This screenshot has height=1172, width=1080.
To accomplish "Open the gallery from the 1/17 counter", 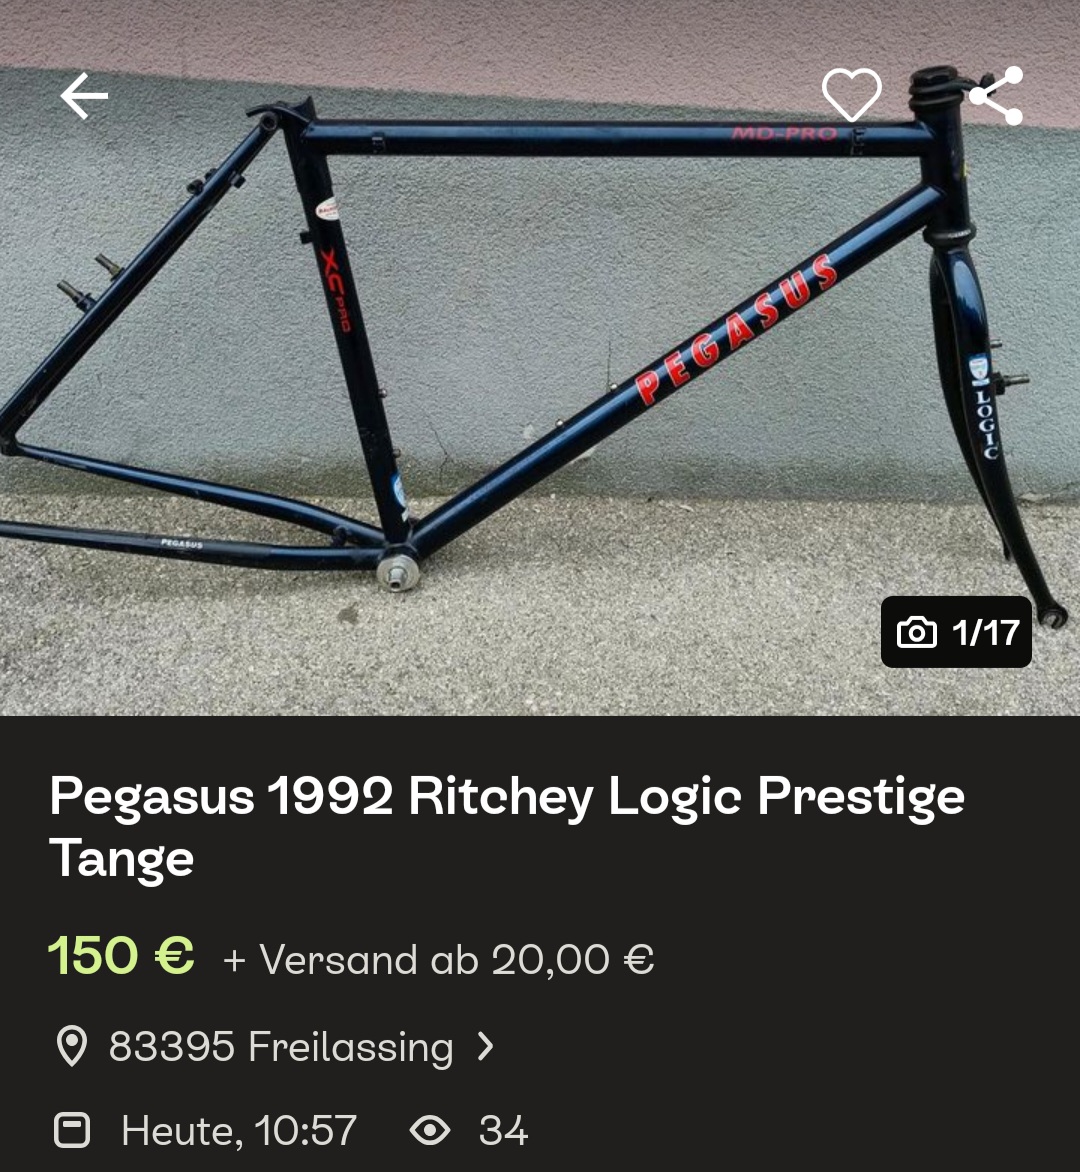I will [985, 632].
